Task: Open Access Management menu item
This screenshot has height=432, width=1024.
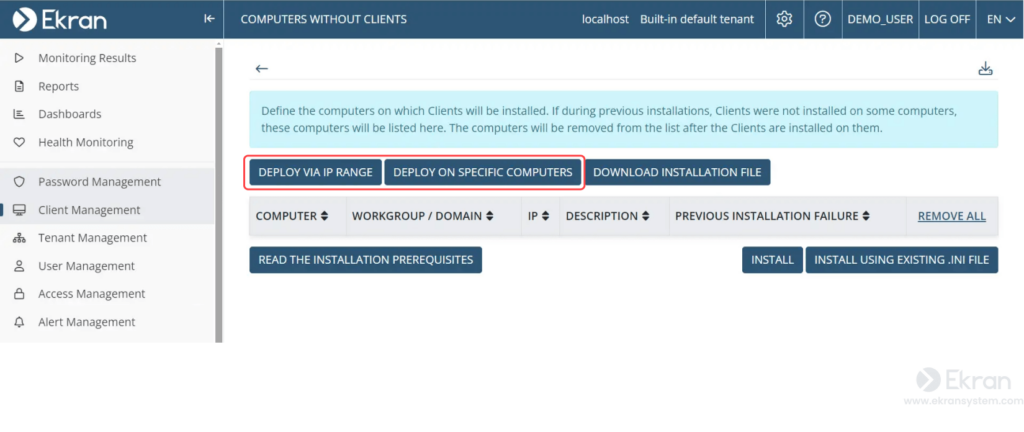Action: [91, 294]
